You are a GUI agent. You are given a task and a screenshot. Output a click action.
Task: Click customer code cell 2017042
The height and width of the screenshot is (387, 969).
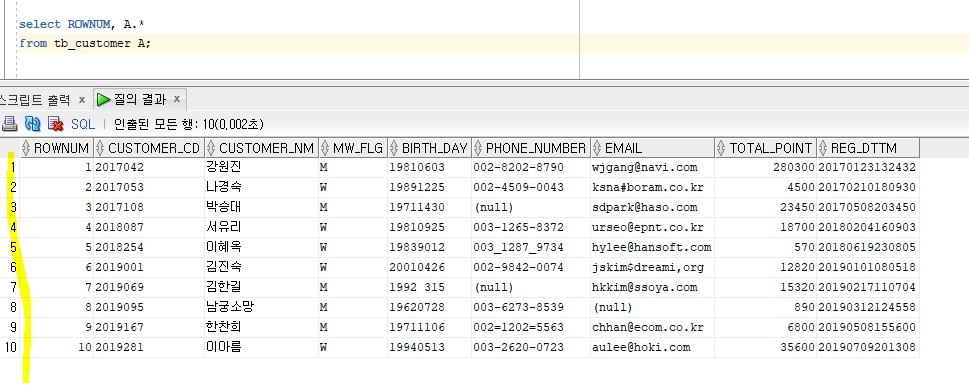point(149,167)
